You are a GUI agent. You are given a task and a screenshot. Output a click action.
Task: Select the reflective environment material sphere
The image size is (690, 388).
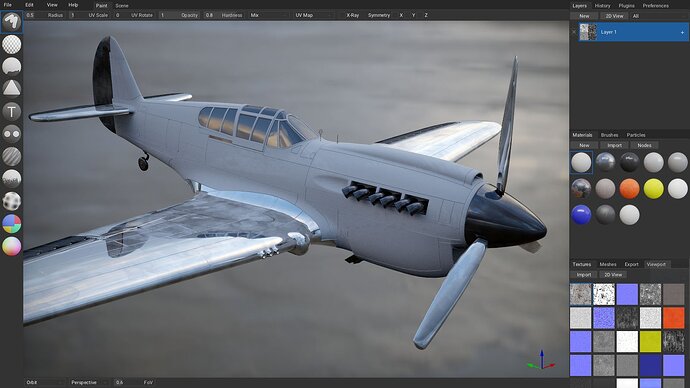click(x=581, y=189)
